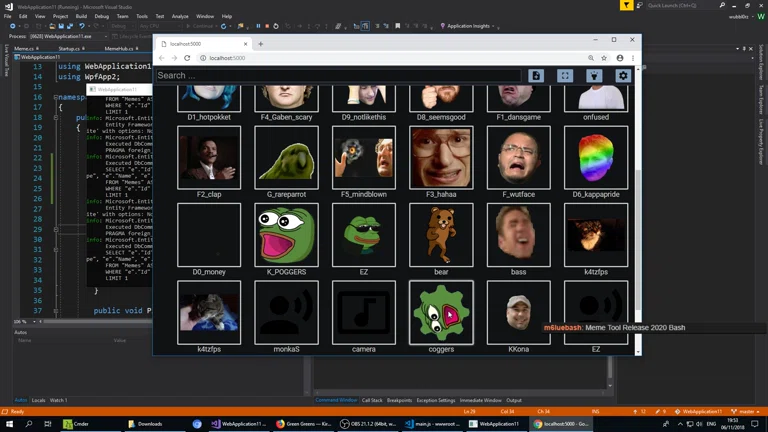Open the Analyze menu
768x432 pixels.
pyautogui.click(x=180, y=16)
